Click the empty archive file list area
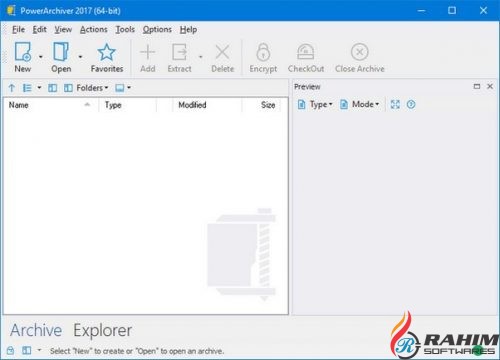This screenshot has width=500, height=360. 146,213
